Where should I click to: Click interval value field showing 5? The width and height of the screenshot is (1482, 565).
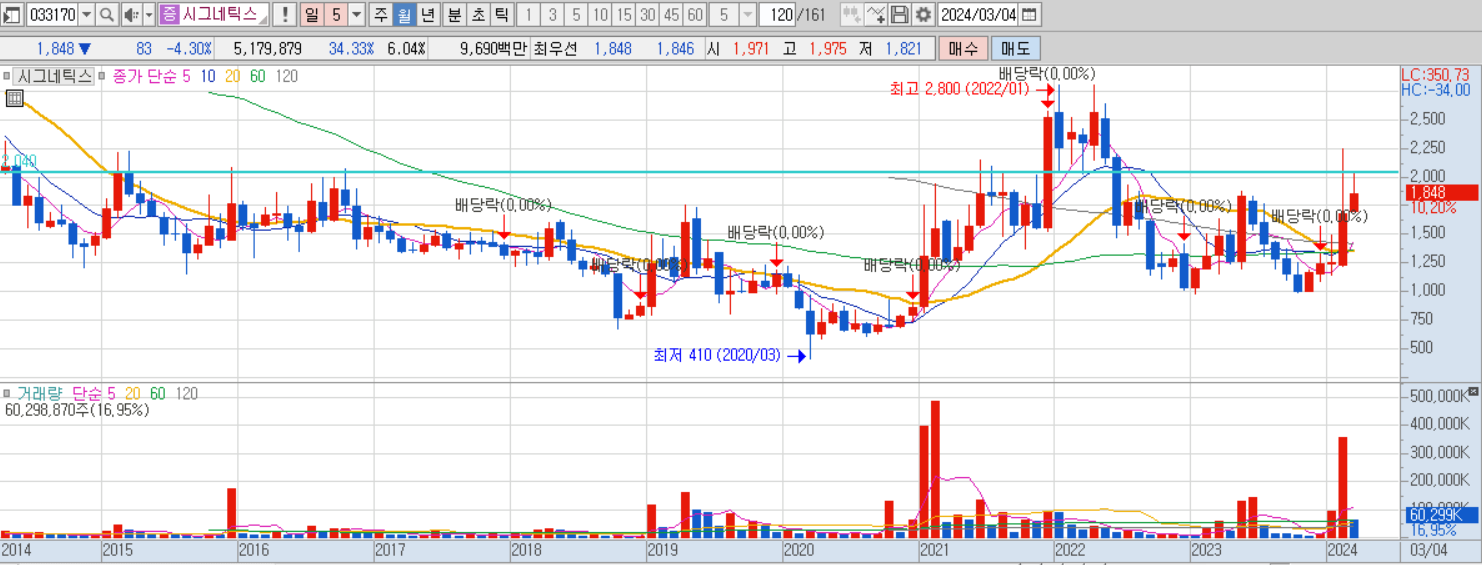click(724, 14)
